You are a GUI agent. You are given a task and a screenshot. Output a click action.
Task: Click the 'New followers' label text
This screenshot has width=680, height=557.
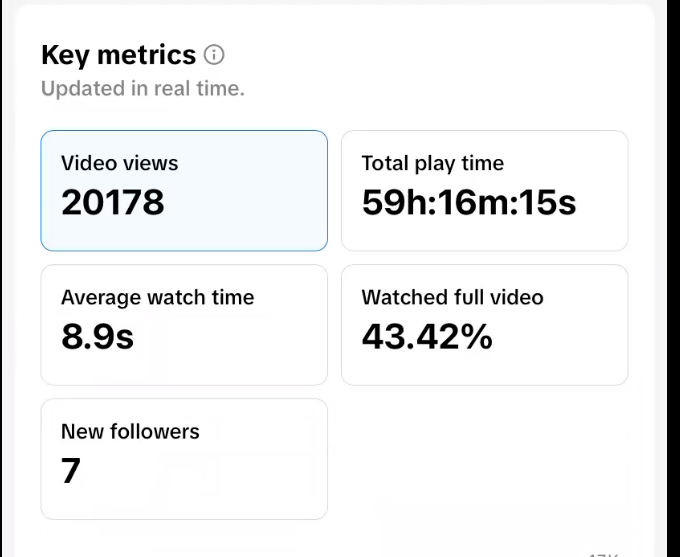(x=130, y=431)
